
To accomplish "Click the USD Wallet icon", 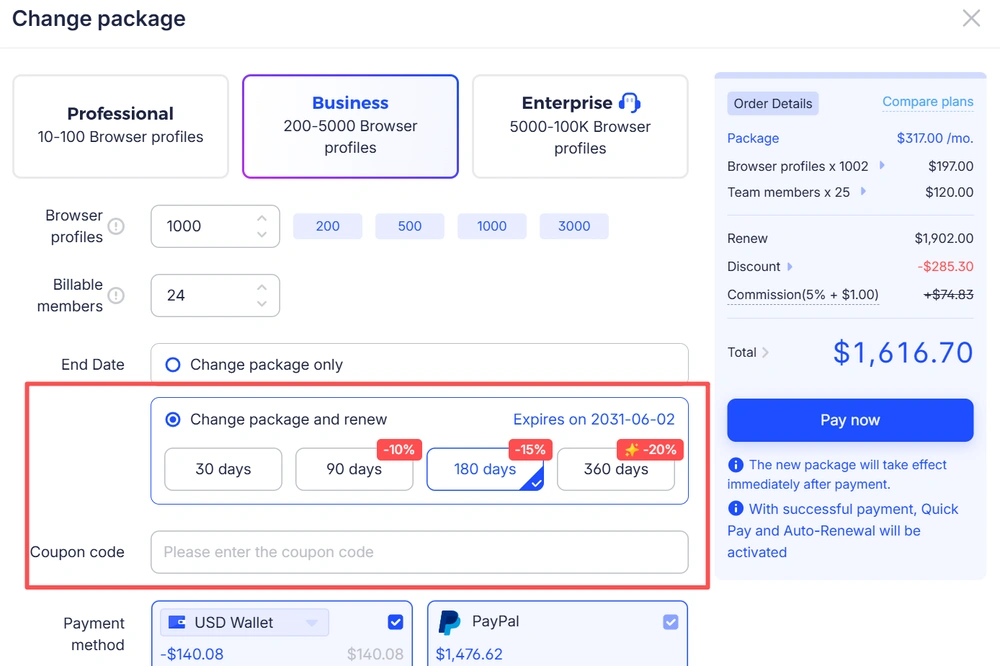I will tap(177, 622).
